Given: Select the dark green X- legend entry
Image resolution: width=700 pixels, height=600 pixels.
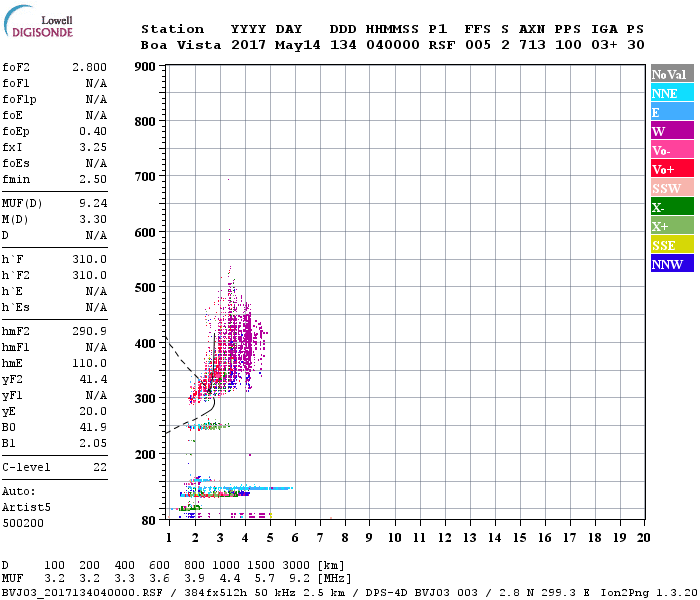Looking at the screenshot, I should [672, 207].
